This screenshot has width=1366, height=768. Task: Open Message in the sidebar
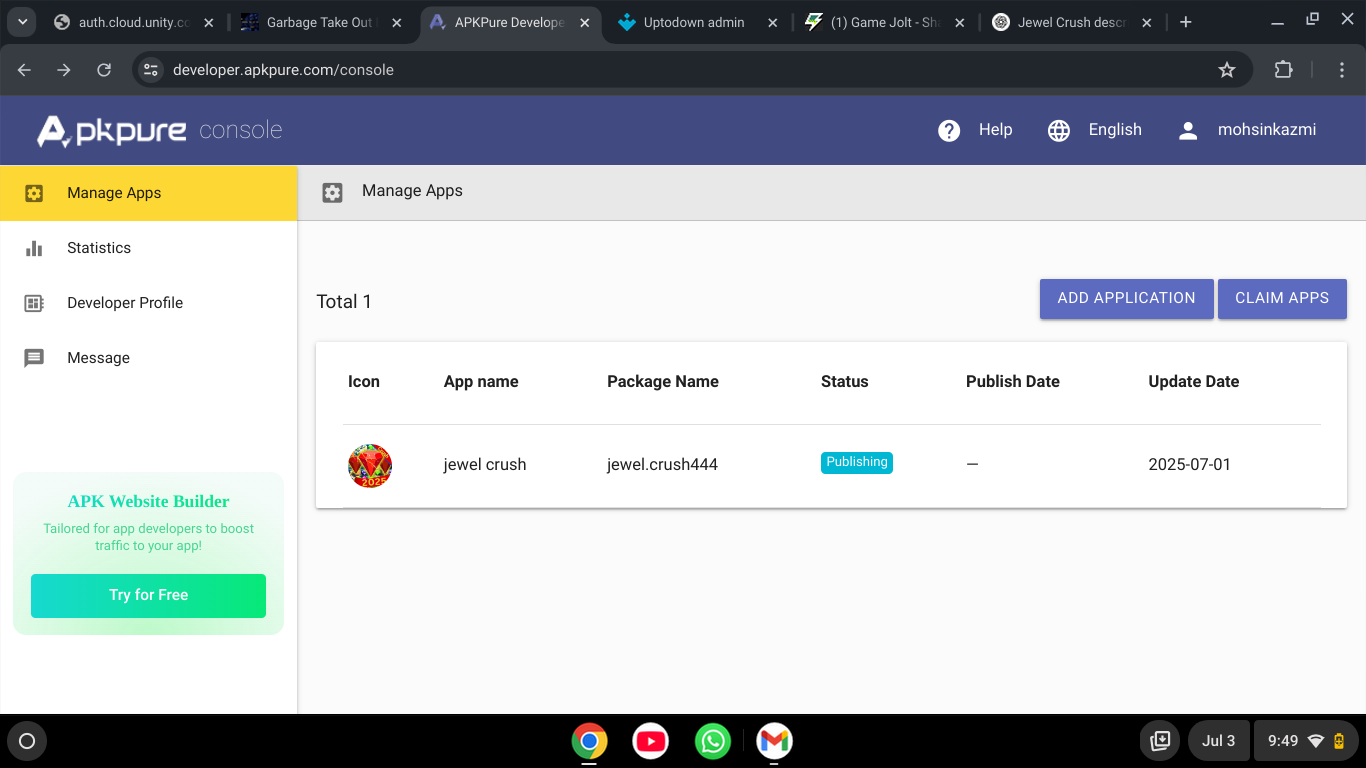pyautogui.click(x=149, y=358)
